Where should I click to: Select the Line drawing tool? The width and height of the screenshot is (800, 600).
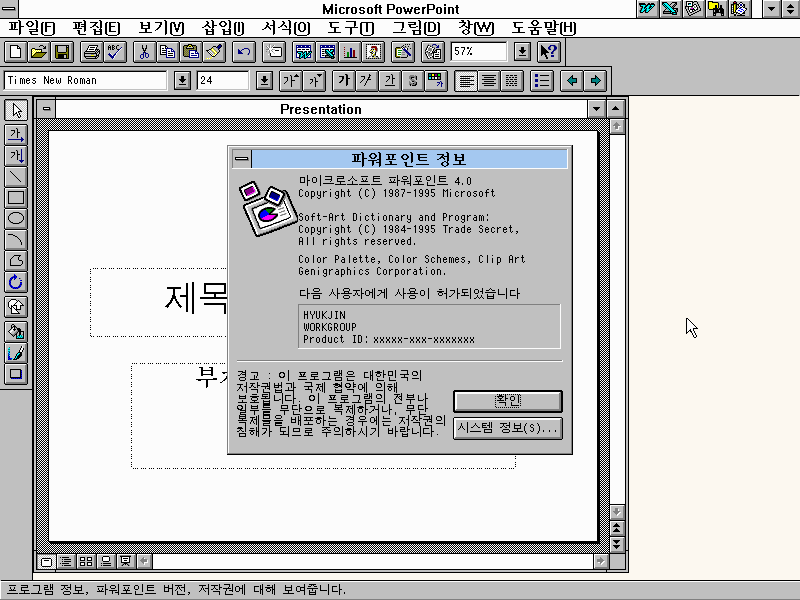[x=16, y=177]
